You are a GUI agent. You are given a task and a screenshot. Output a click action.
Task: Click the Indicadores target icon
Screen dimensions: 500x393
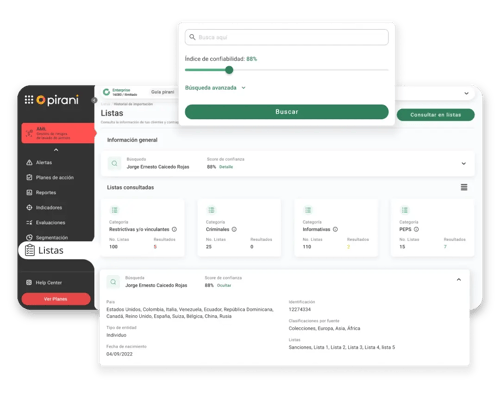(x=29, y=207)
